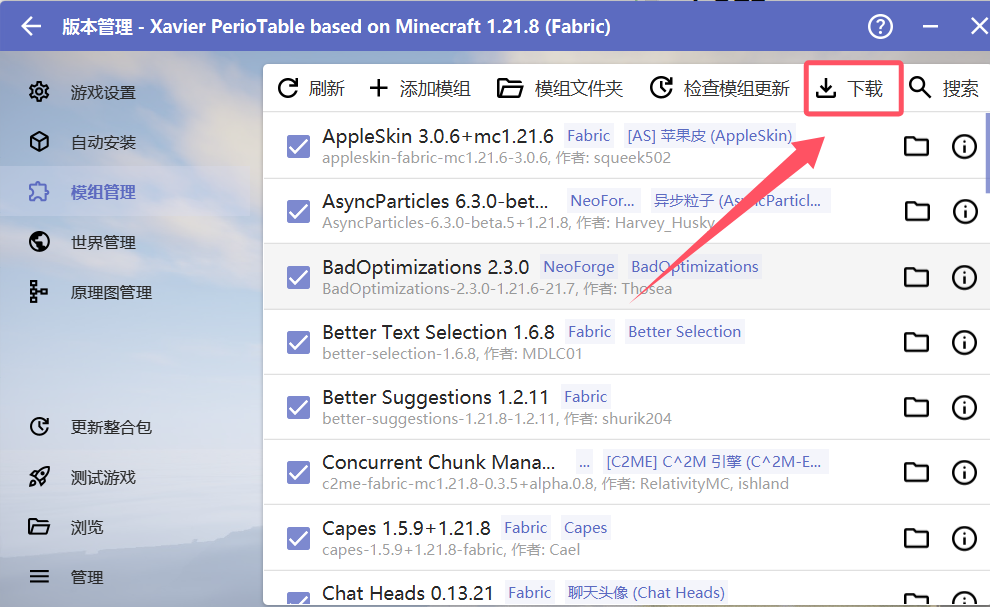The image size is (990, 607).
Task: Click Fabric tag on AppleSkin row
Action: point(588,136)
